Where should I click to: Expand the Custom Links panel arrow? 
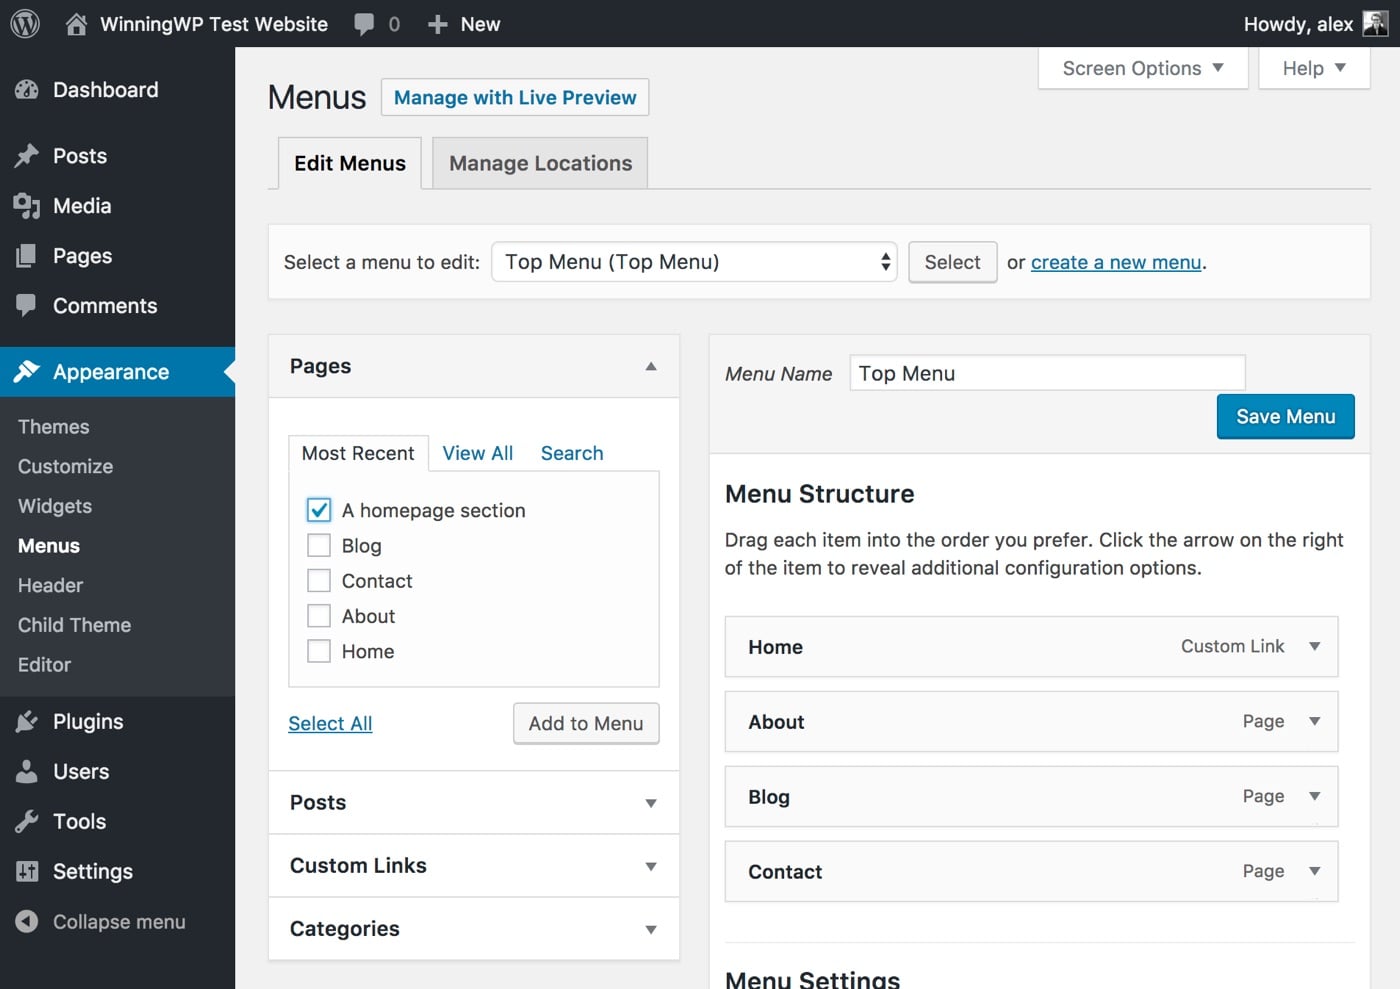coord(651,866)
